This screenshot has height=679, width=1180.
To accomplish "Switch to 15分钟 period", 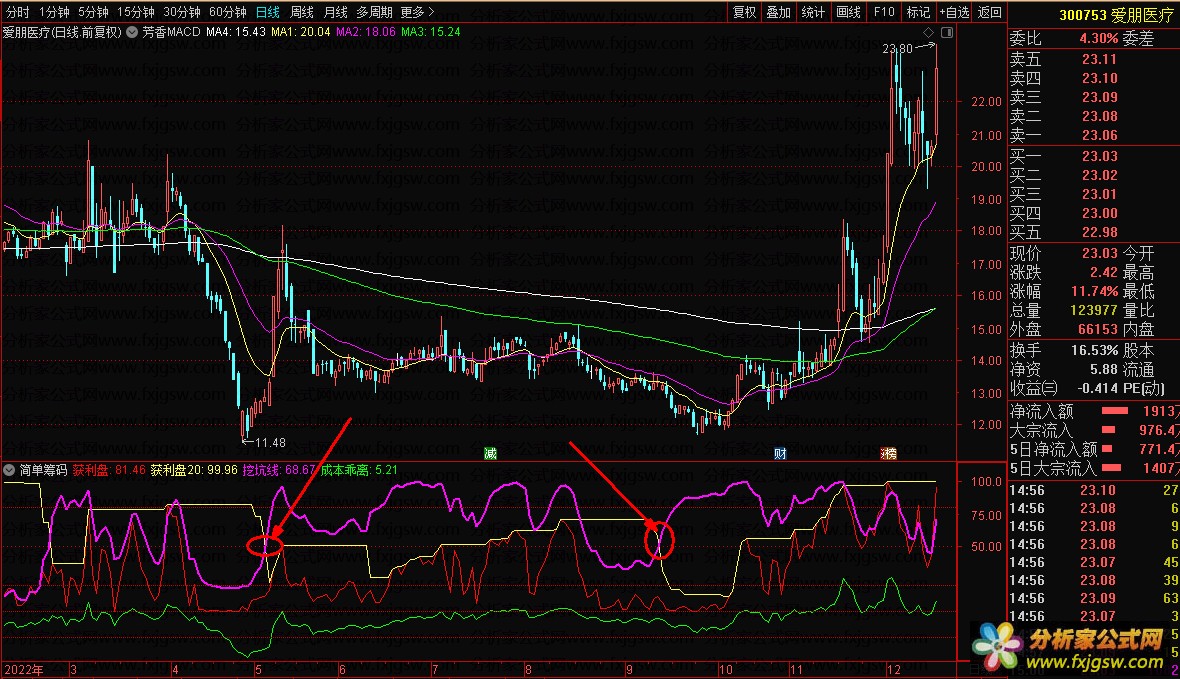I will pos(135,12).
